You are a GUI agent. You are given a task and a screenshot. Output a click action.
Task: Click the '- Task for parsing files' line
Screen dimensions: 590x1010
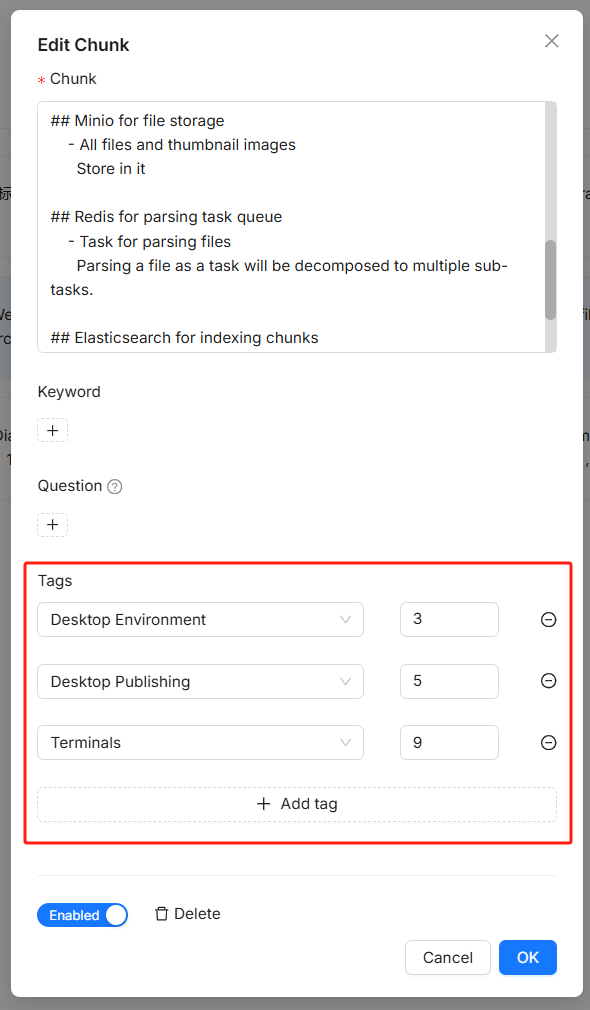point(149,242)
